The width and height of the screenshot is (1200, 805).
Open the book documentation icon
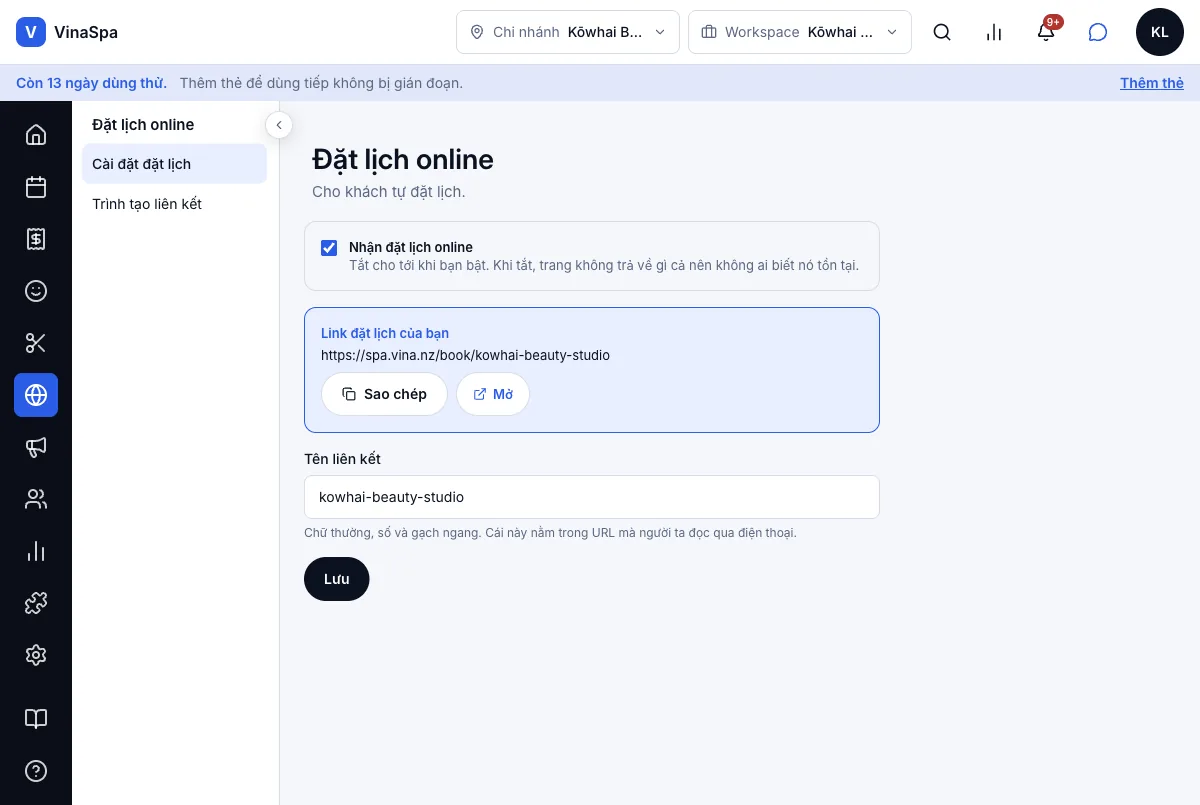pyautogui.click(x=36, y=719)
